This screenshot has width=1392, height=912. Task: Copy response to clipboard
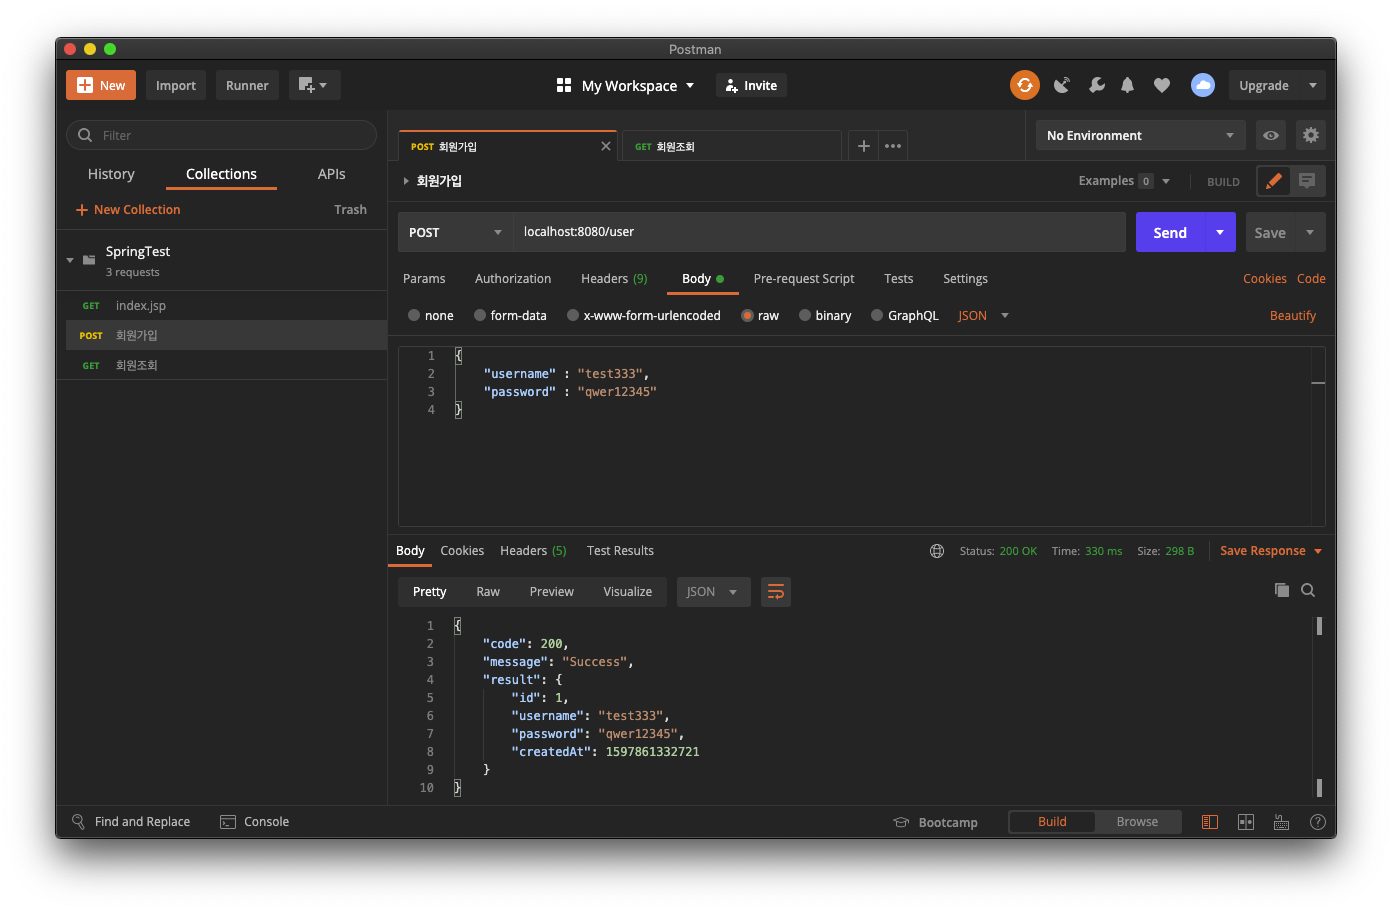[x=1282, y=590]
